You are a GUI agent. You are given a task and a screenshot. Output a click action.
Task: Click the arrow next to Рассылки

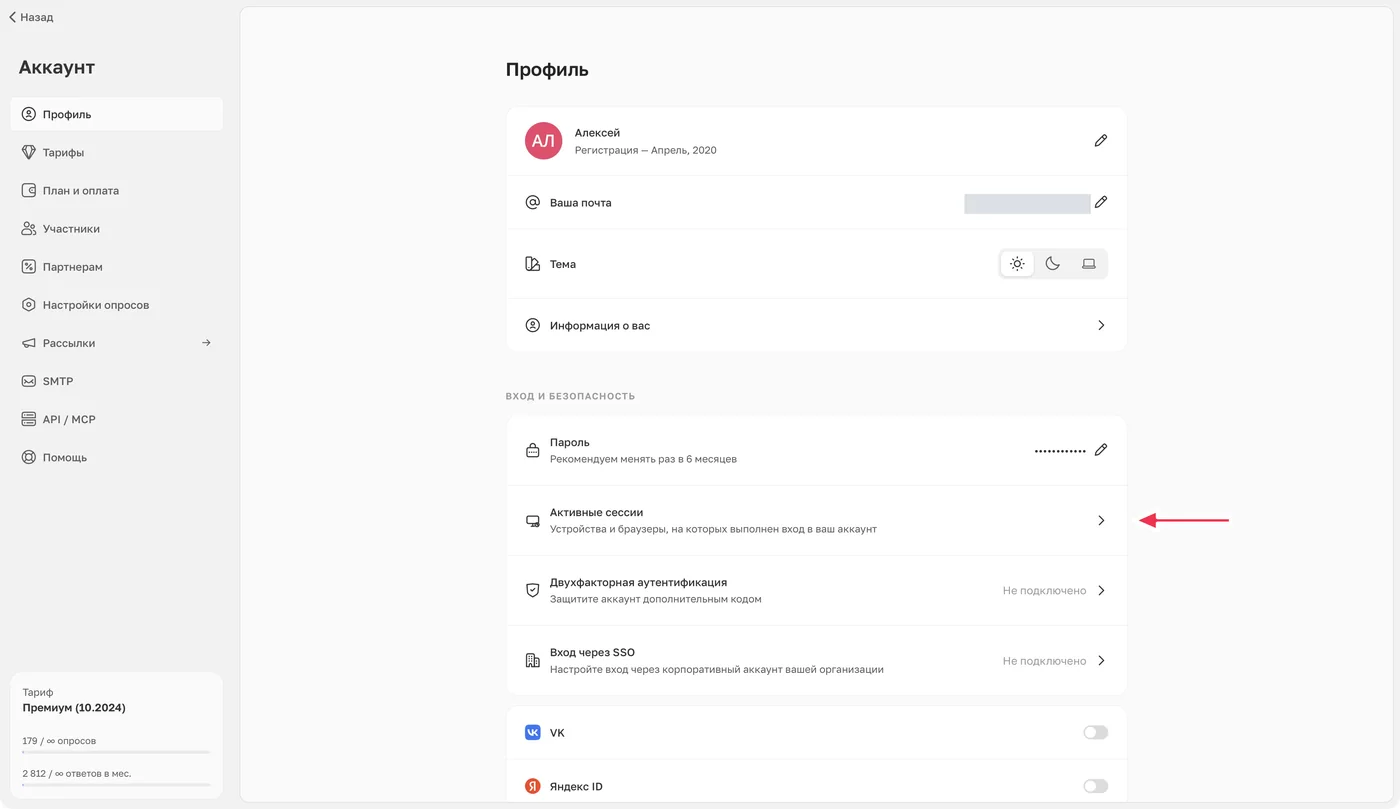pyautogui.click(x=206, y=343)
